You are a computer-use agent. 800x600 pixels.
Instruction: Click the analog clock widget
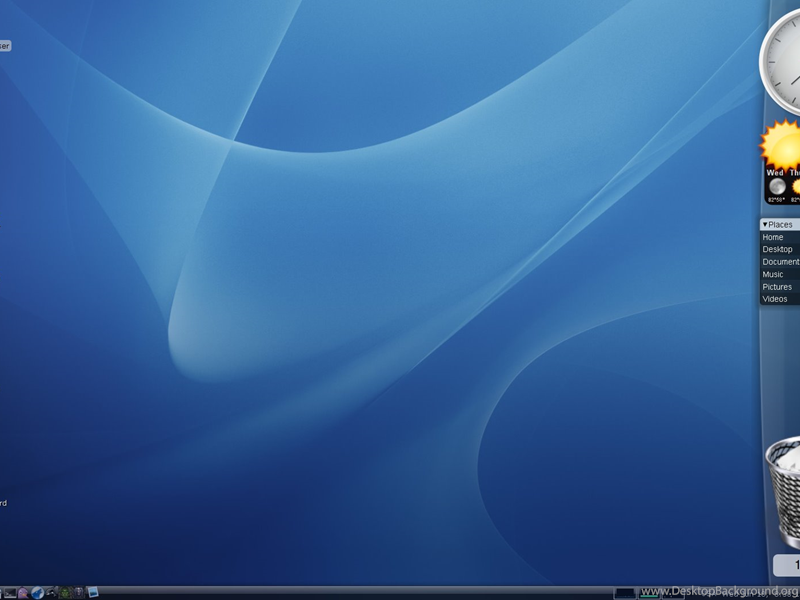(784, 57)
